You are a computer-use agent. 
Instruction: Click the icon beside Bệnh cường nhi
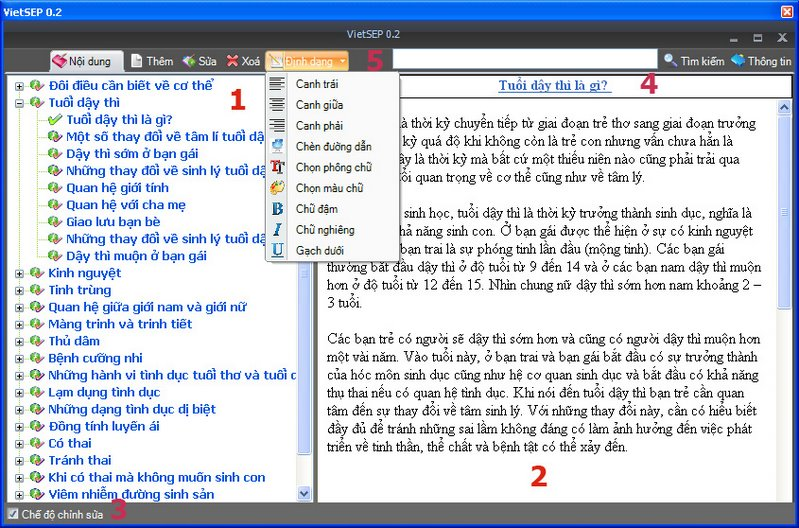tap(37, 358)
